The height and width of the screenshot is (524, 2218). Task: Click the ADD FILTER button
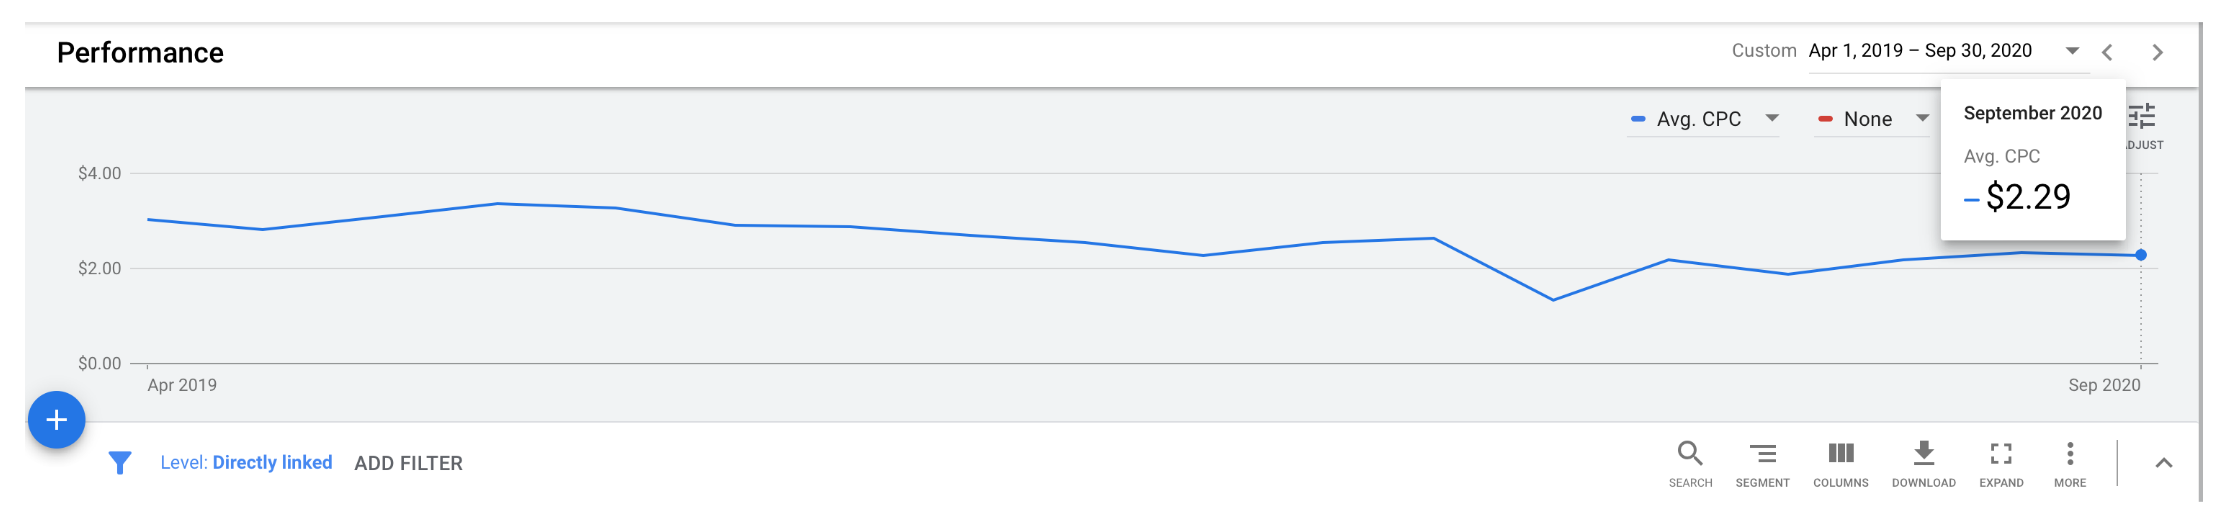pos(408,463)
